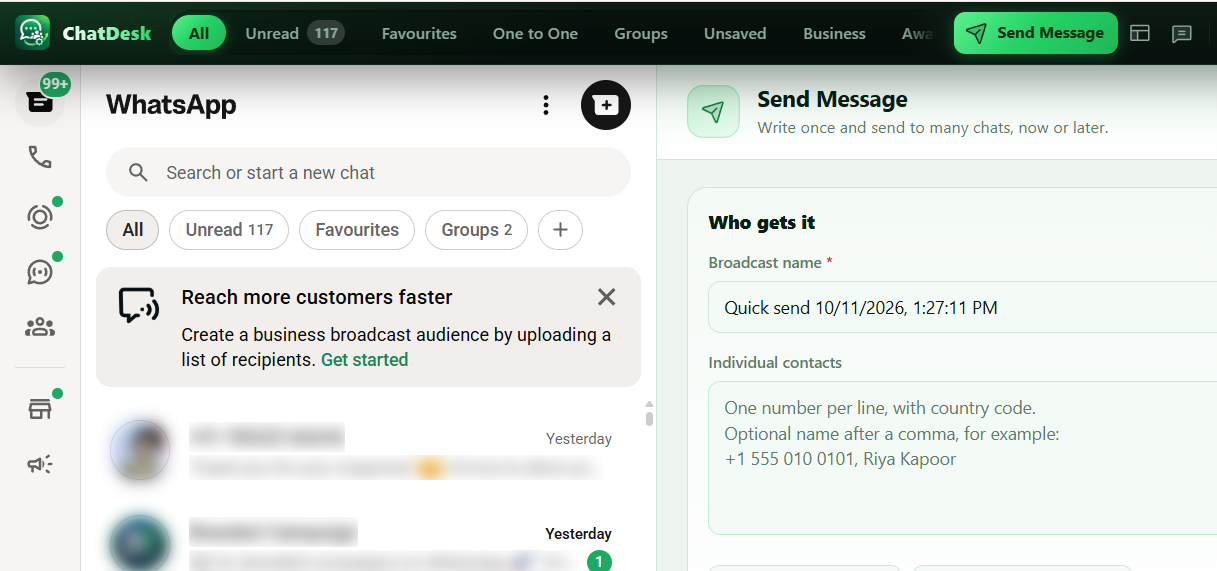Switch to One to One tab

(535, 33)
